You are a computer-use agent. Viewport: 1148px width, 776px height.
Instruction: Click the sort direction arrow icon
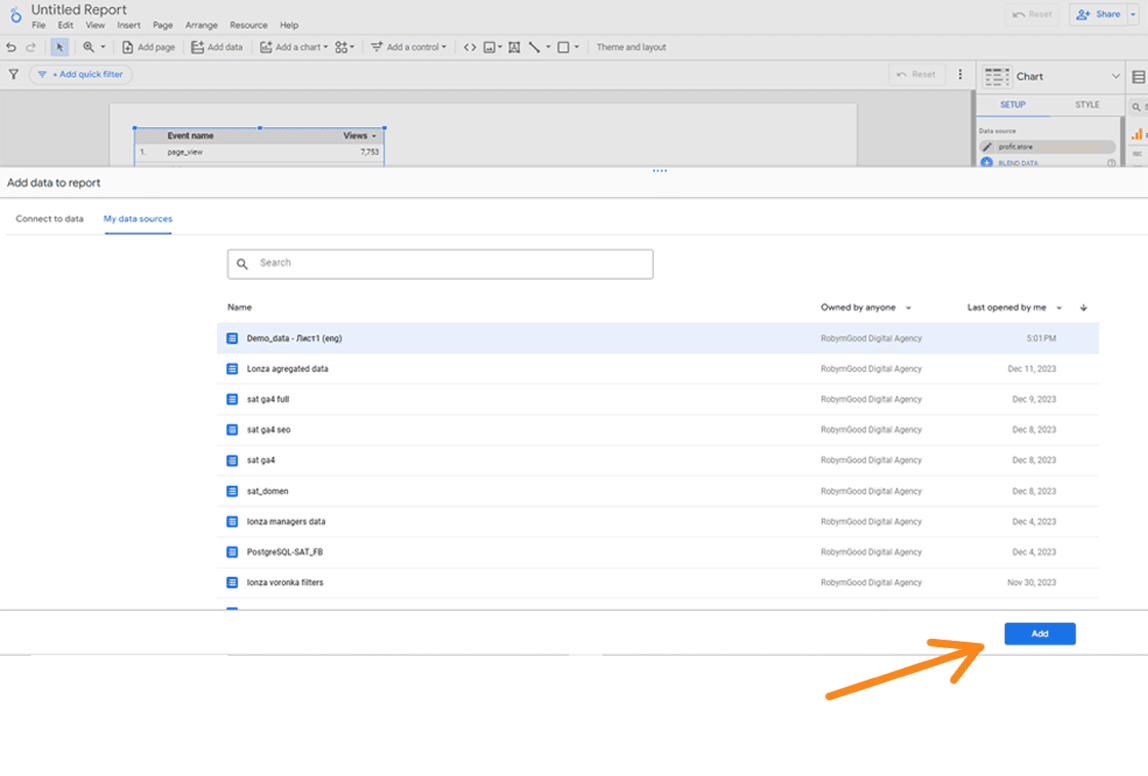tap(1084, 307)
